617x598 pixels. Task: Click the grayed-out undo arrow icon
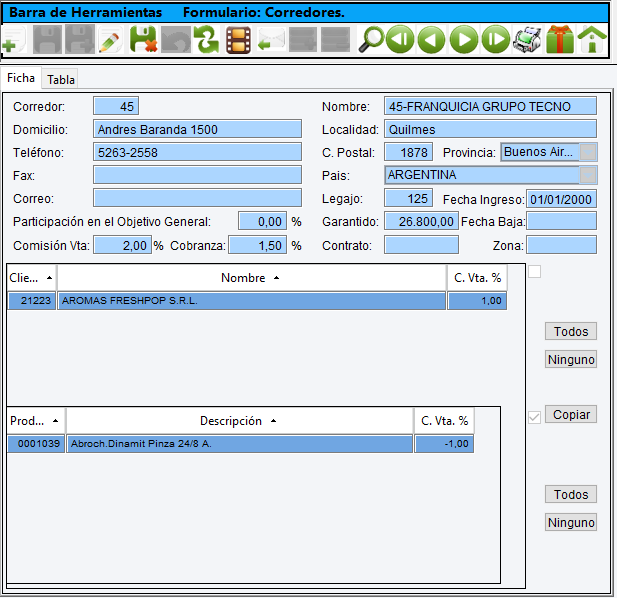point(176,39)
